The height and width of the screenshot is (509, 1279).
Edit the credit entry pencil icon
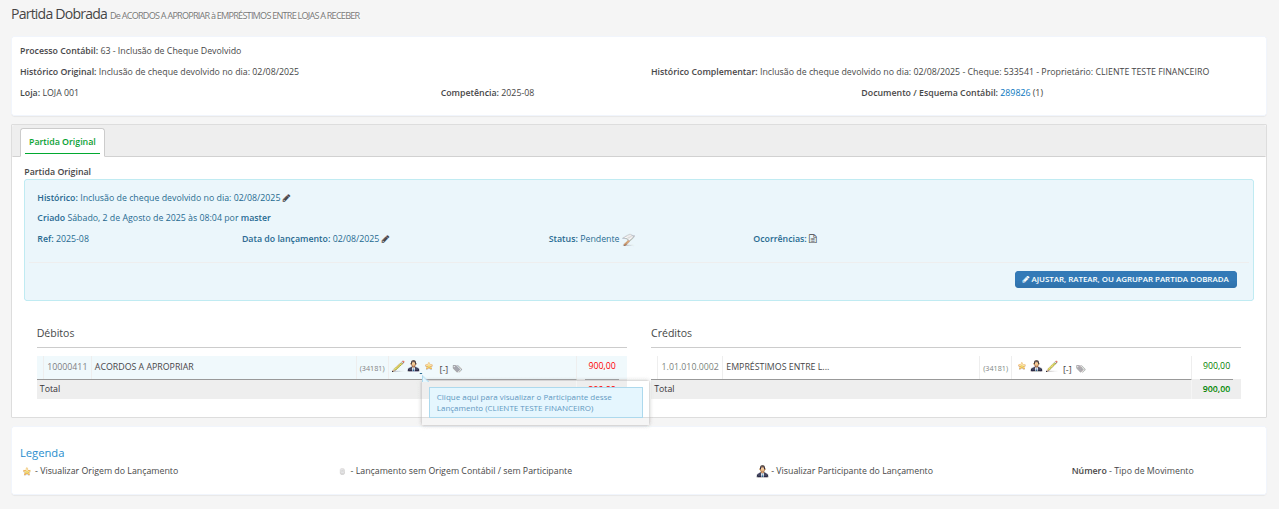(x=1051, y=367)
